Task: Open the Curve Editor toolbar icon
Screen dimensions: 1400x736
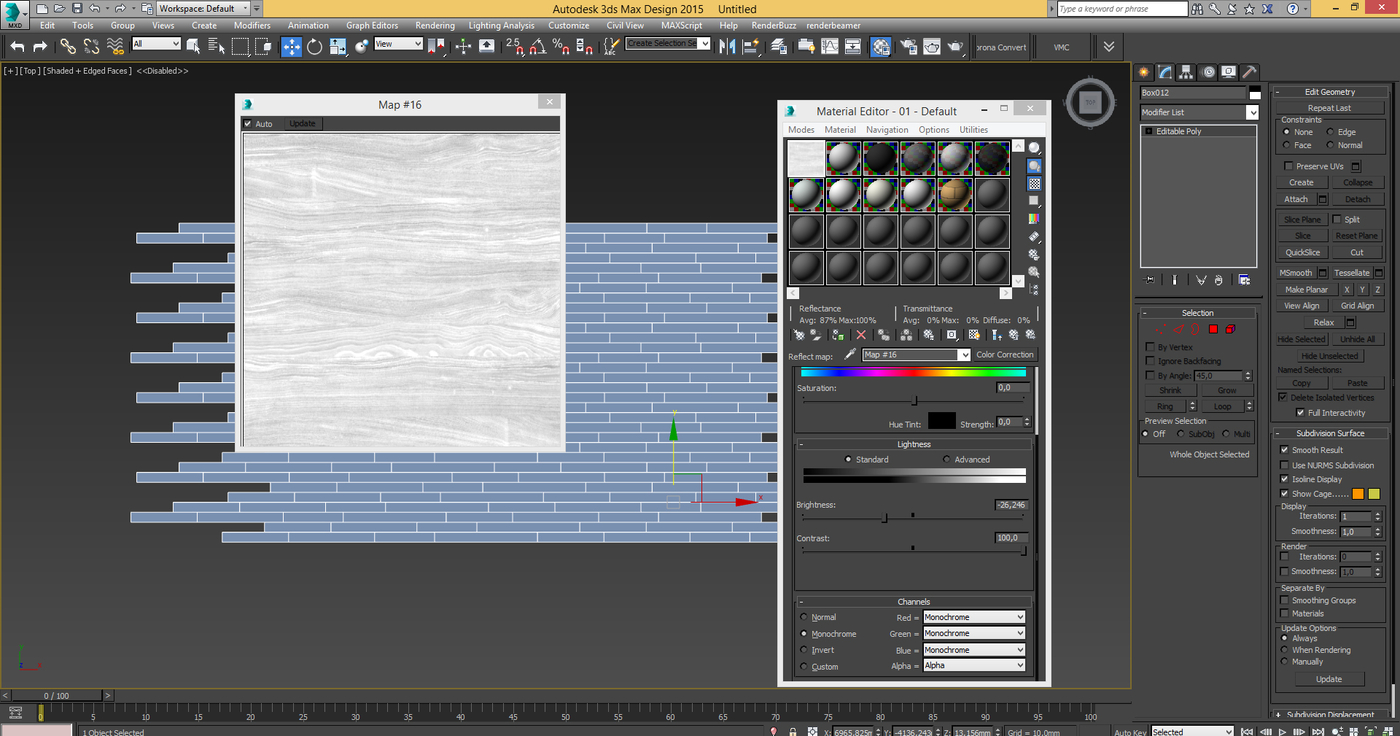Action: [x=829, y=47]
